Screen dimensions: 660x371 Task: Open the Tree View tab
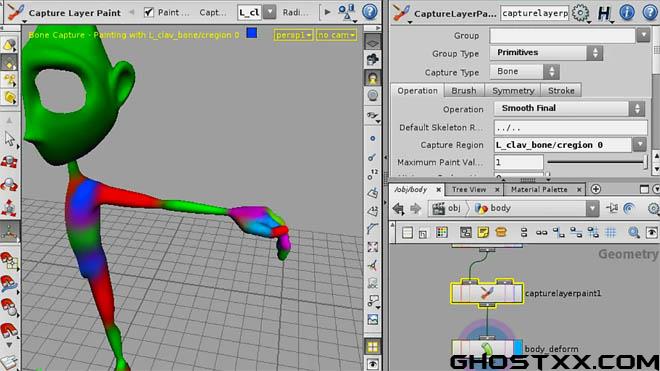[469, 190]
